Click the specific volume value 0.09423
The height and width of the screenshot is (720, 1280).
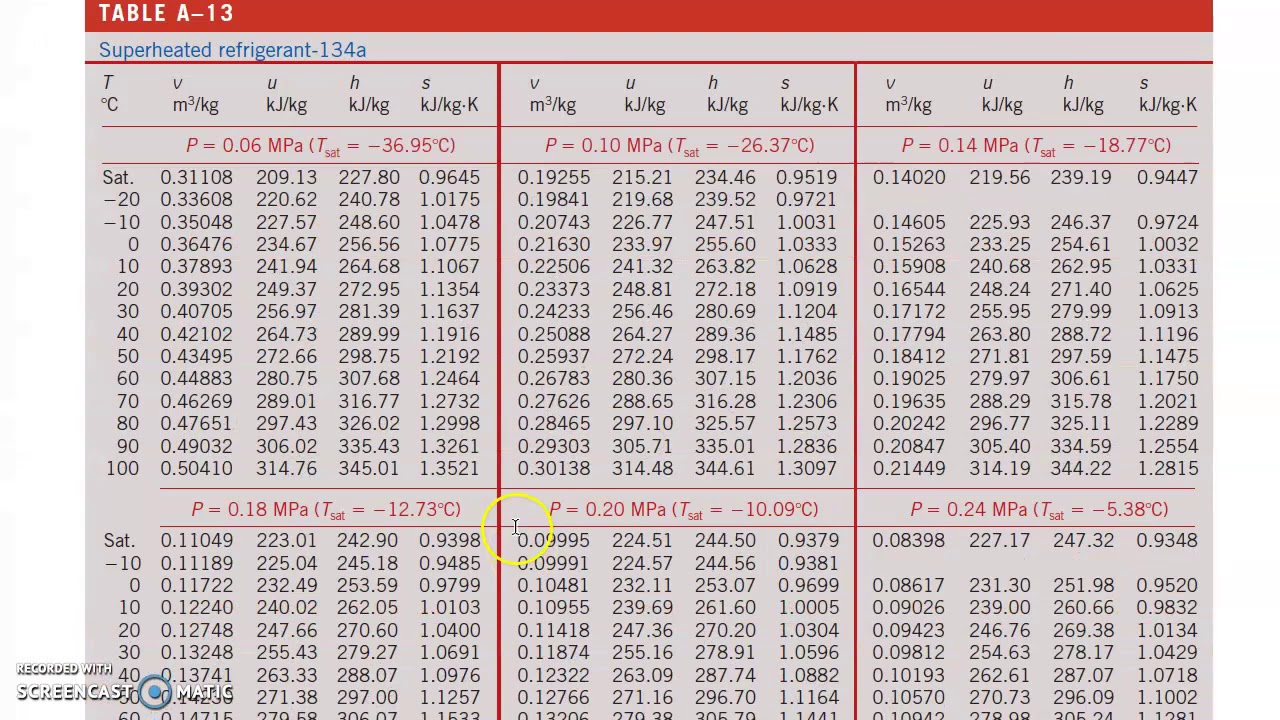(x=909, y=631)
